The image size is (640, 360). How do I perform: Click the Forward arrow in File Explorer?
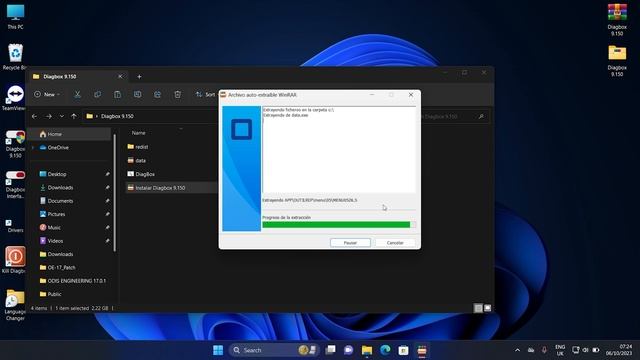[49, 116]
